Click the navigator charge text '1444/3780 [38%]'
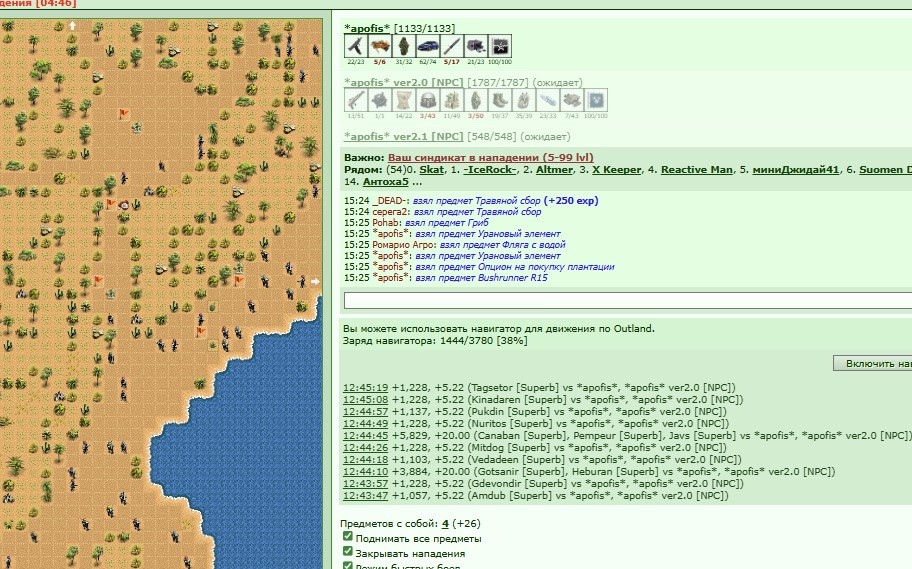The width and height of the screenshot is (912, 569). (483, 341)
